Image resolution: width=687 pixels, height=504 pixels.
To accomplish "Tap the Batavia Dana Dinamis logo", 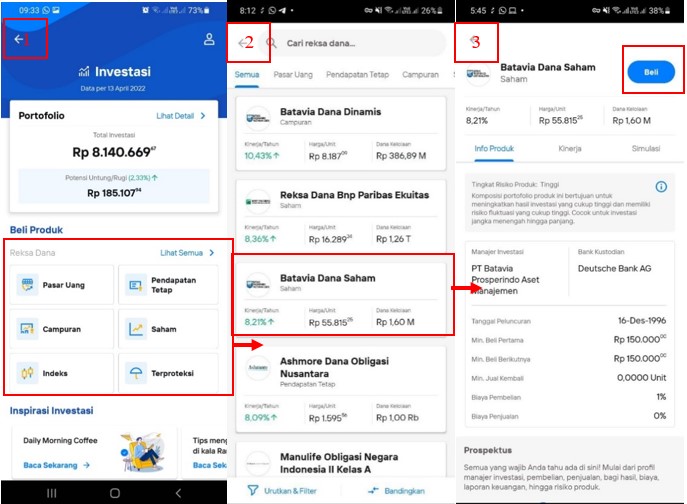I will coord(258,118).
